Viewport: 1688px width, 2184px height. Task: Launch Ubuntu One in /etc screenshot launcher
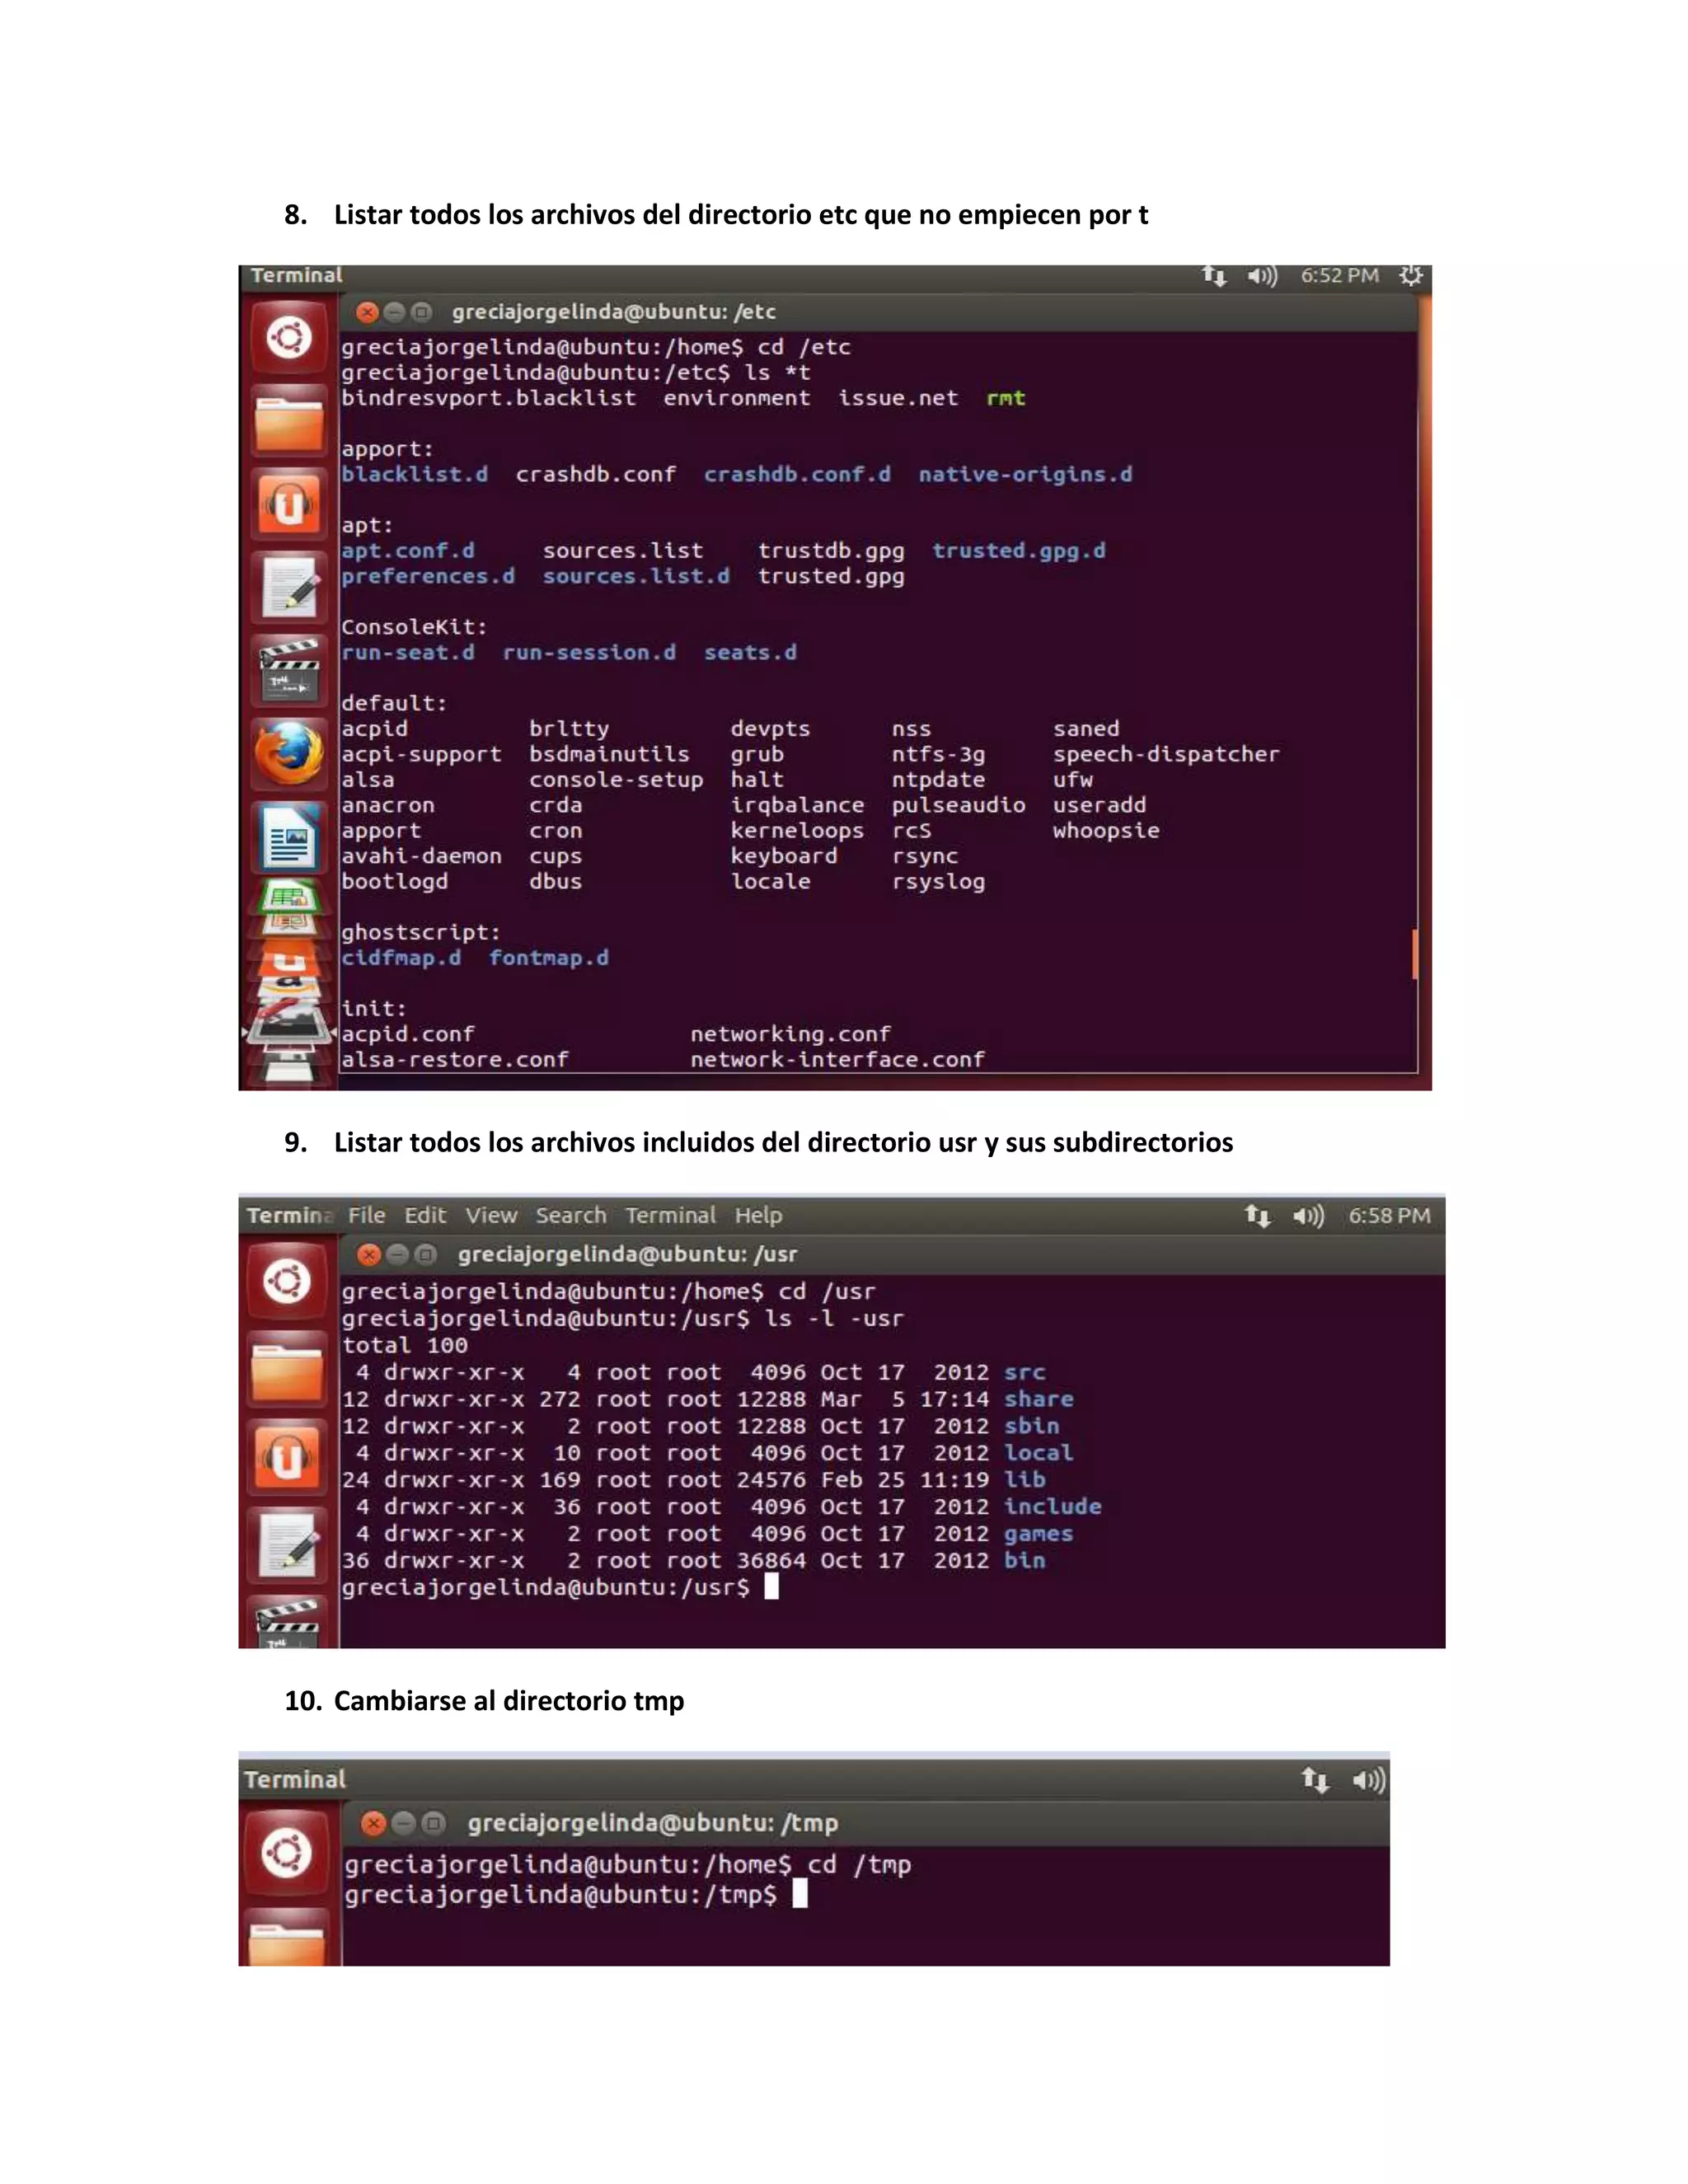[289, 504]
